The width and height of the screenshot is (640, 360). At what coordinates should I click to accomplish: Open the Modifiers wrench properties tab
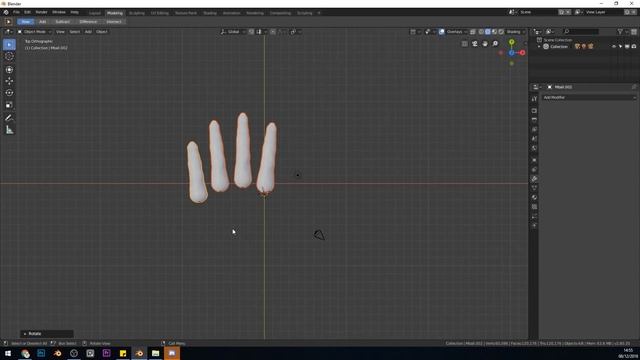pos(534,179)
